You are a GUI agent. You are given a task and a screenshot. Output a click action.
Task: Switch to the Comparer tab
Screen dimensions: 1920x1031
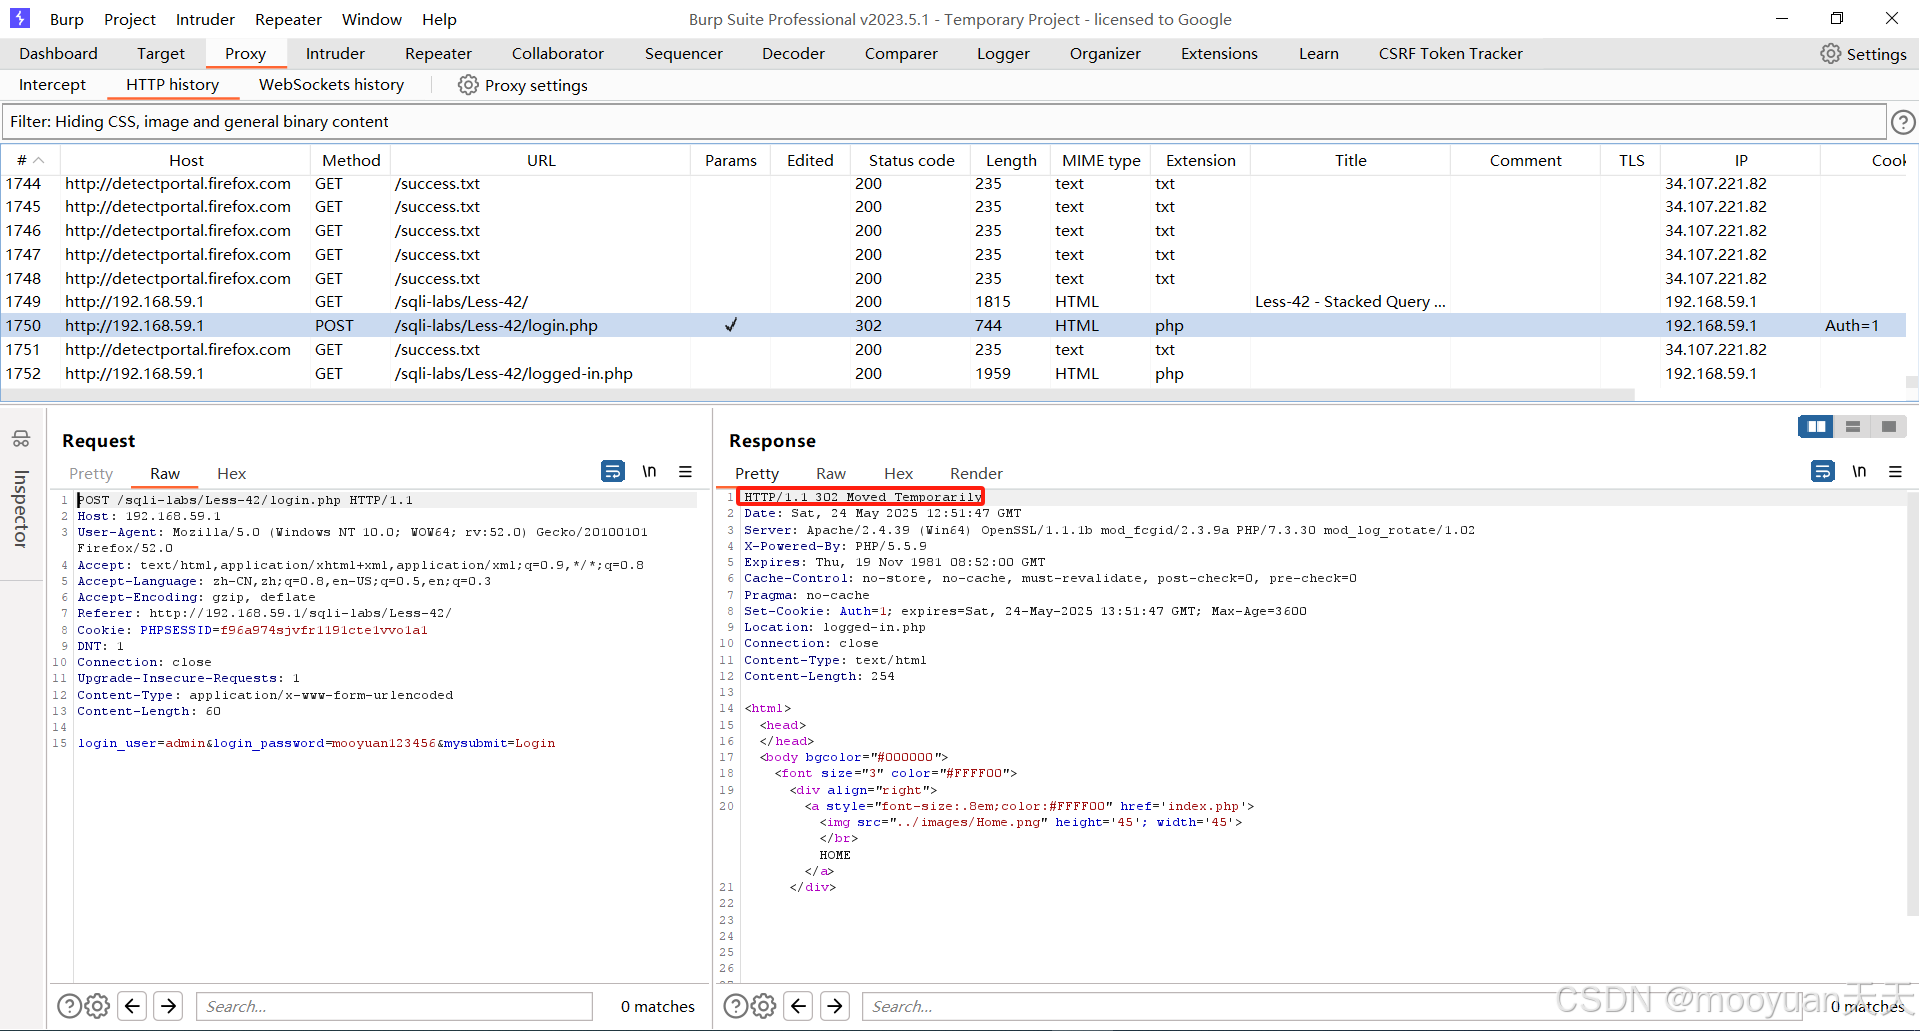click(901, 54)
